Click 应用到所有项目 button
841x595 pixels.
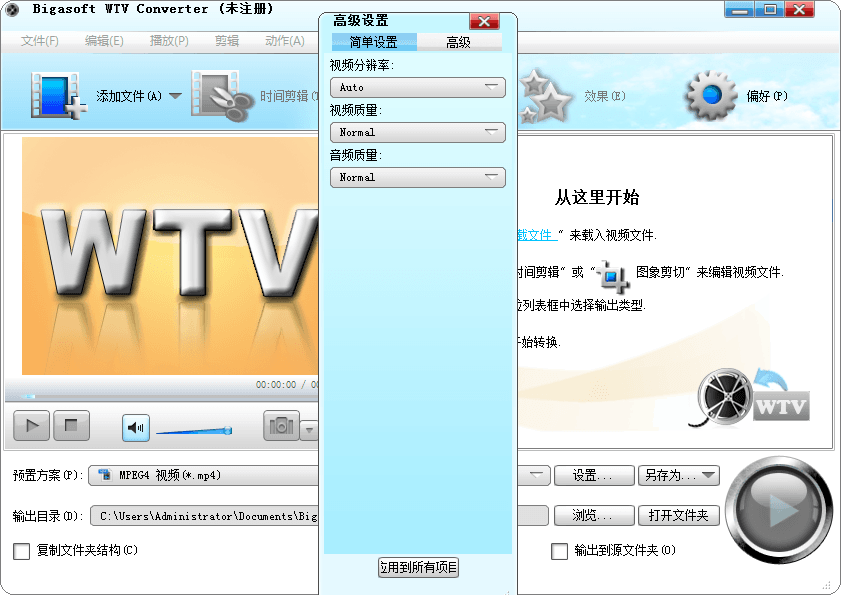click(x=418, y=567)
